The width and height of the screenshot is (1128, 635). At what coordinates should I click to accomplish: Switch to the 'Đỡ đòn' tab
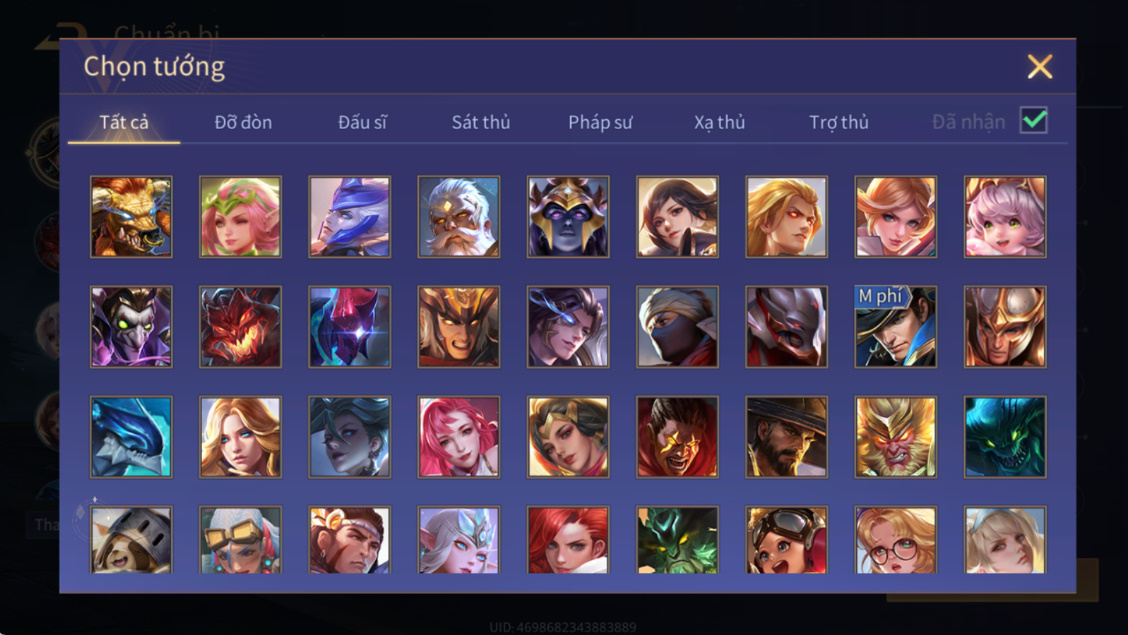point(243,122)
